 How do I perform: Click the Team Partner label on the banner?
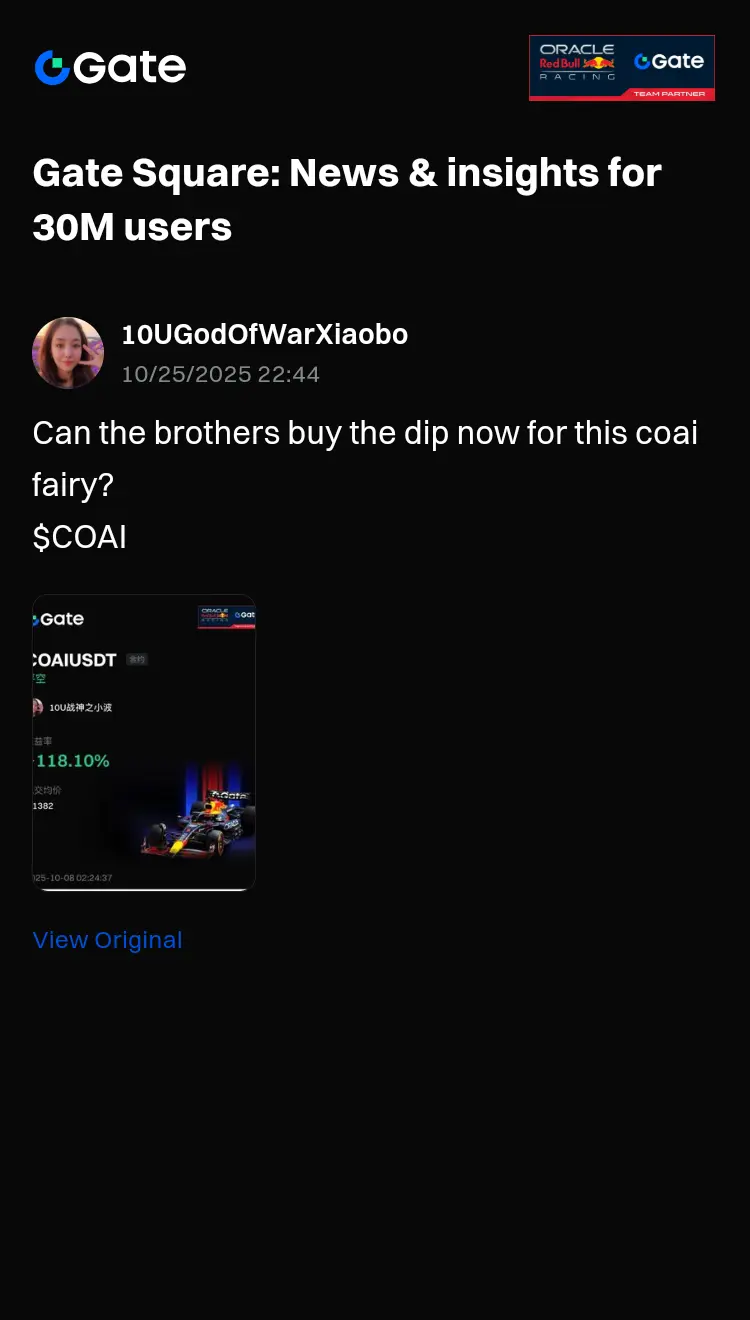click(669, 94)
